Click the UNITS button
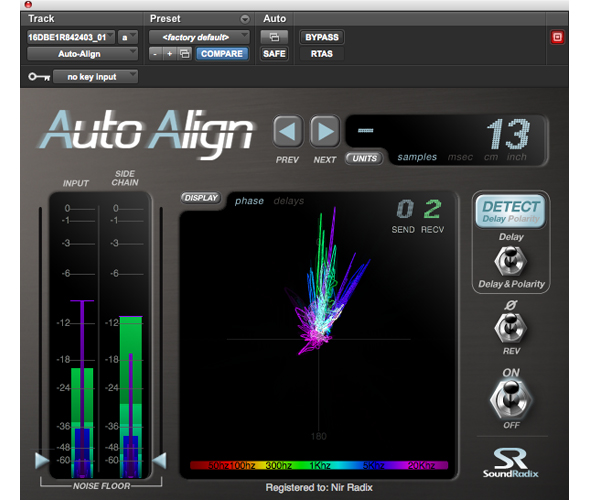The height and width of the screenshot is (500, 590). (364, 158)
